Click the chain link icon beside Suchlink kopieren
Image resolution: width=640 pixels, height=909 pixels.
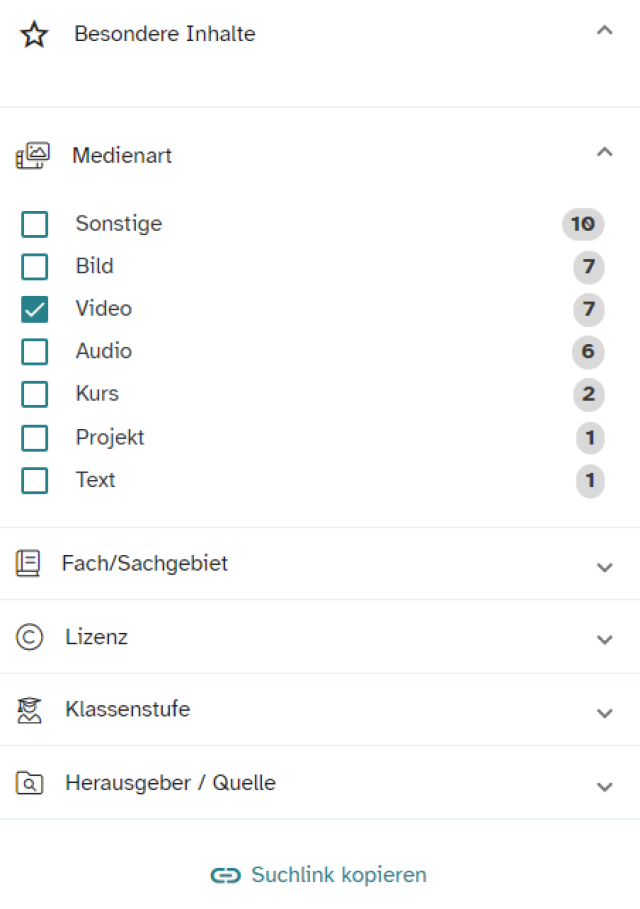[226, 875]
